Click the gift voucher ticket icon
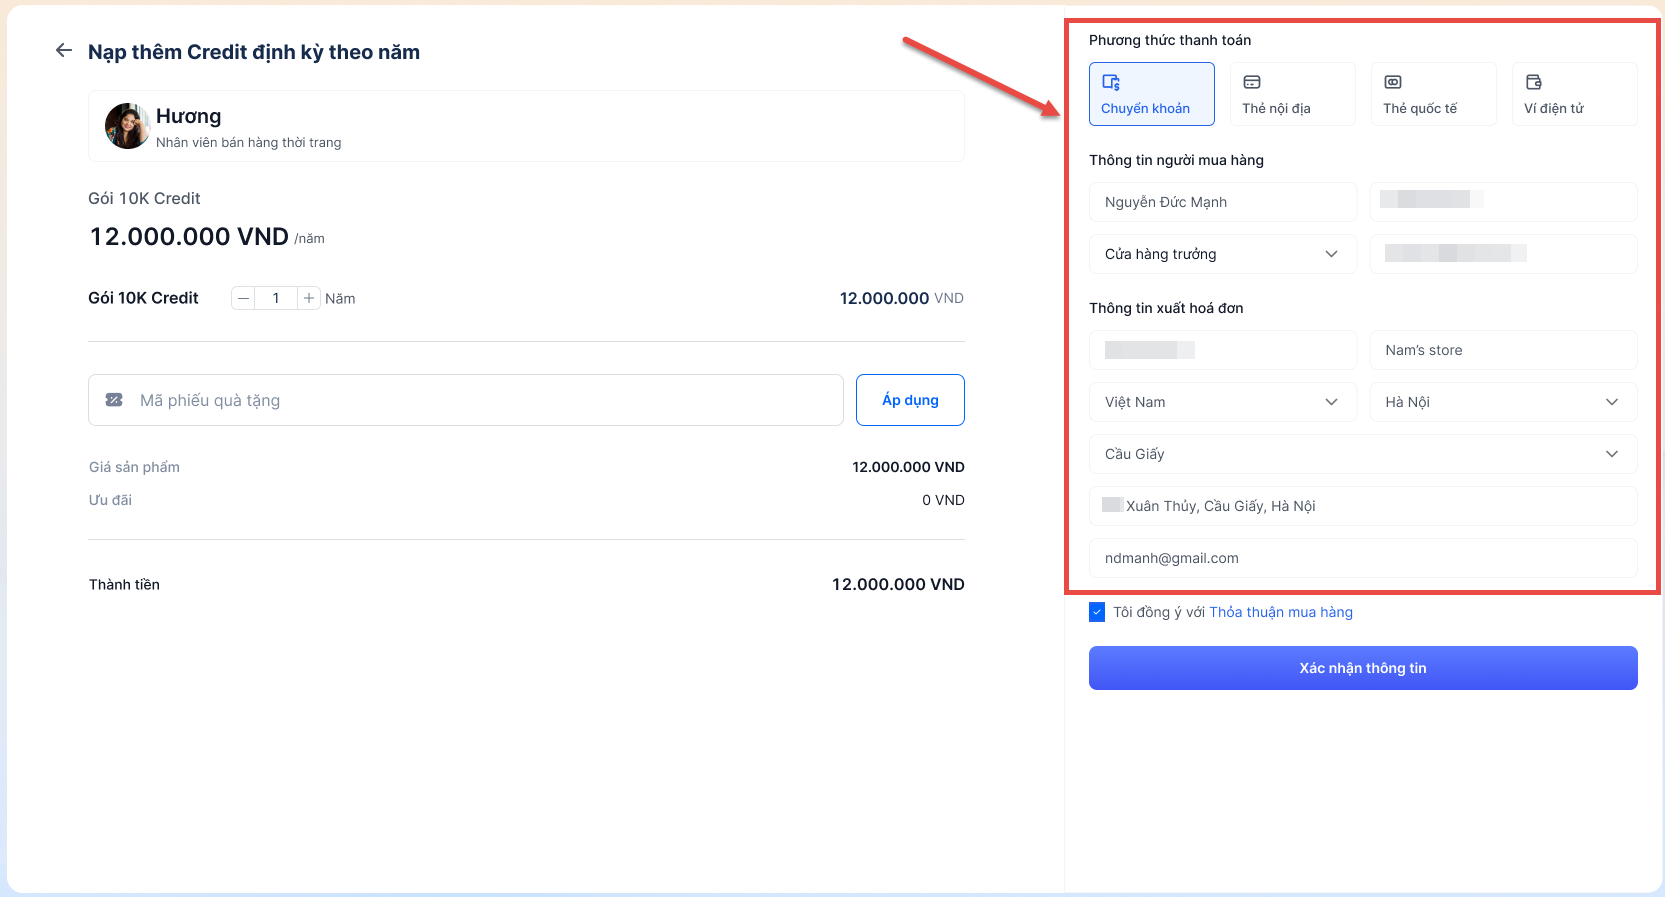This screenshot has height=897, width=1665. pos(114,400)
